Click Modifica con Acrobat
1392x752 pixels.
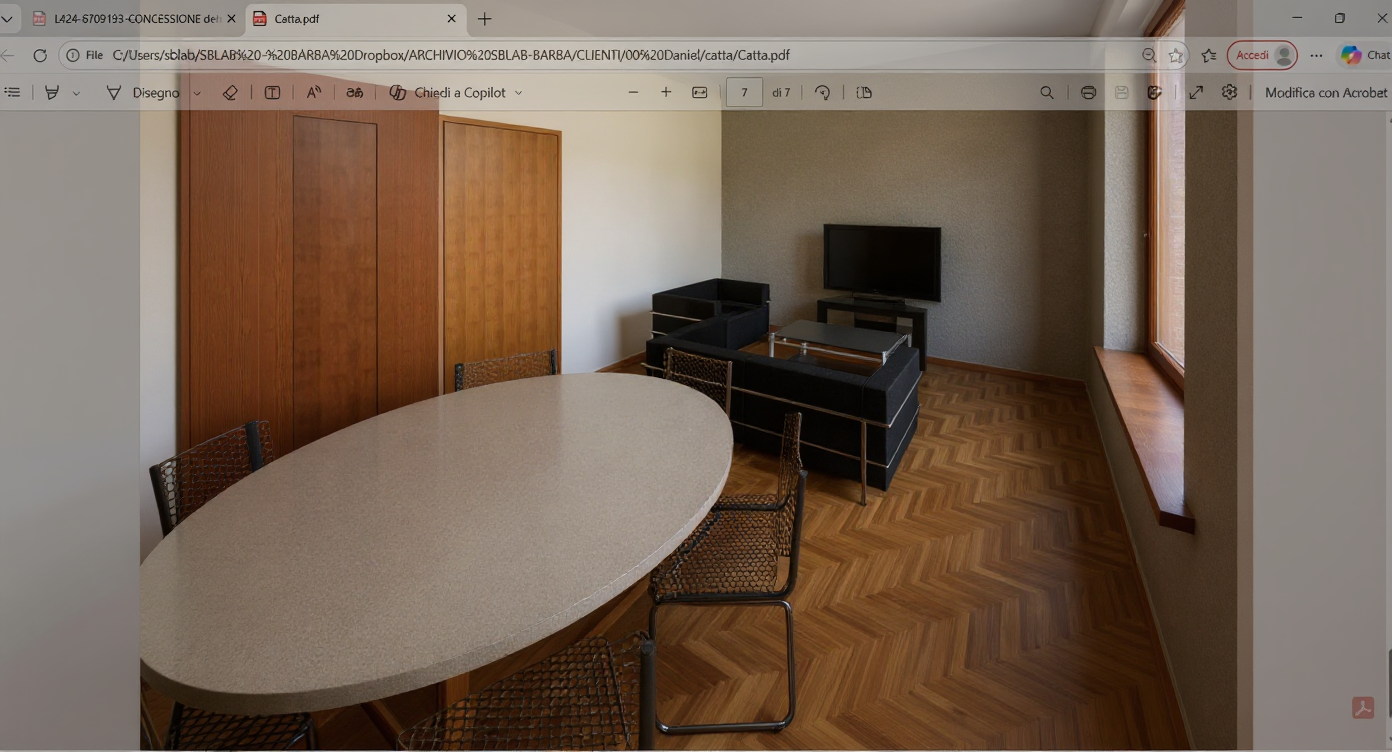point(1325,92)
